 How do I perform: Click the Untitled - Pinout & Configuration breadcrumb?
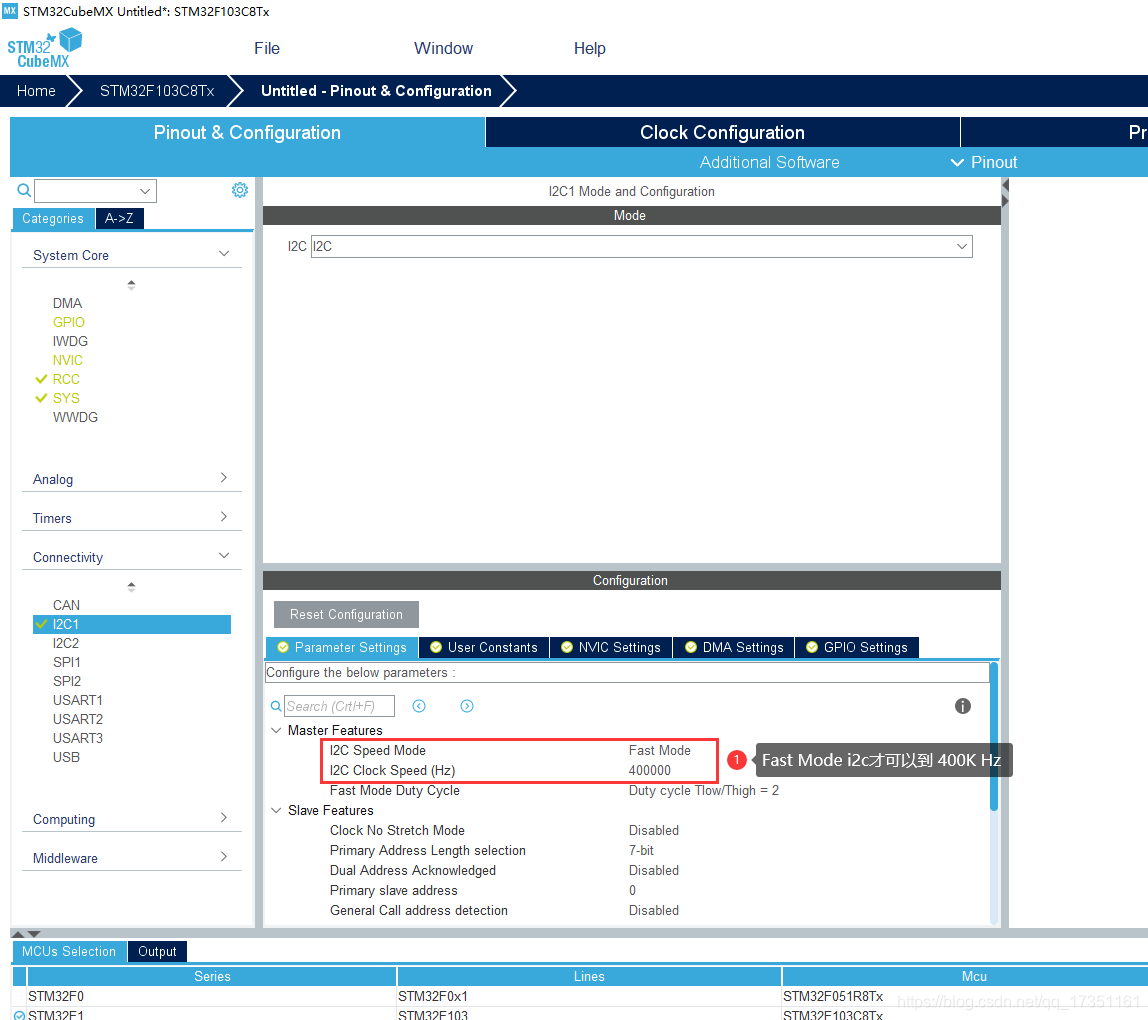(x=376, y=91)
